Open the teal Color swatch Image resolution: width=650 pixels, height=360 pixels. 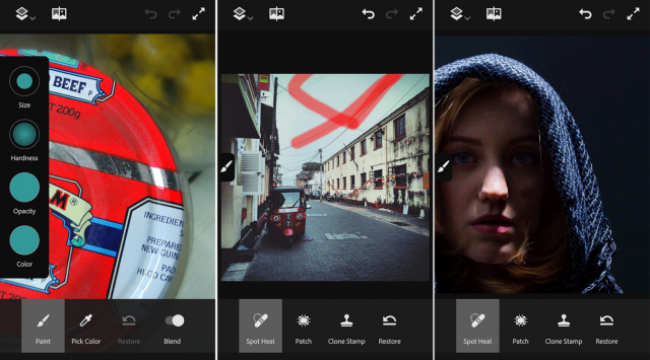coord(24,240)
